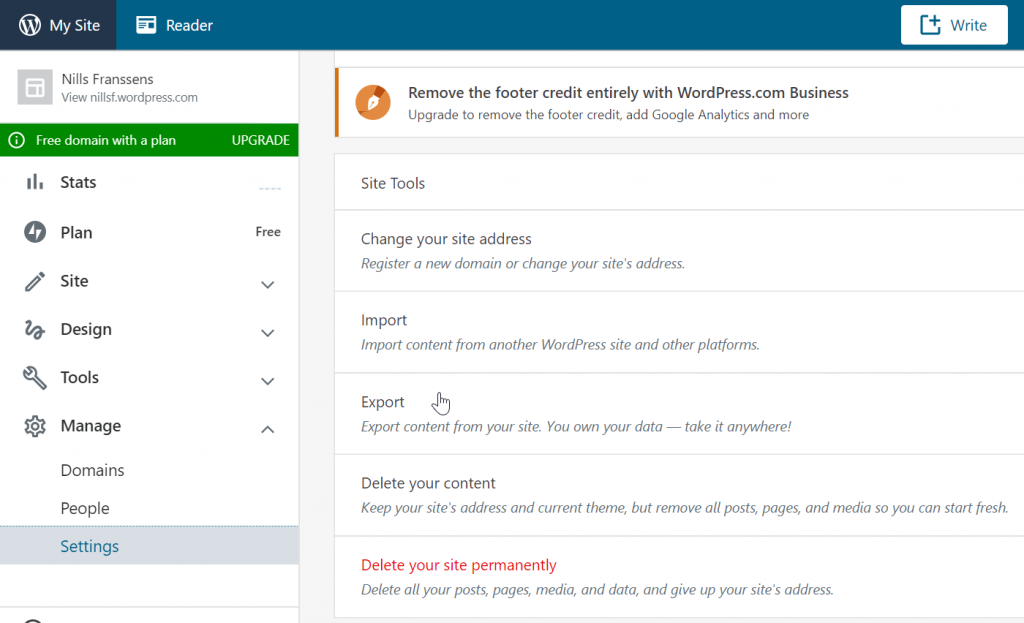Click 'Delete all your posts, pages, media' text

click(x=598, y=590)
